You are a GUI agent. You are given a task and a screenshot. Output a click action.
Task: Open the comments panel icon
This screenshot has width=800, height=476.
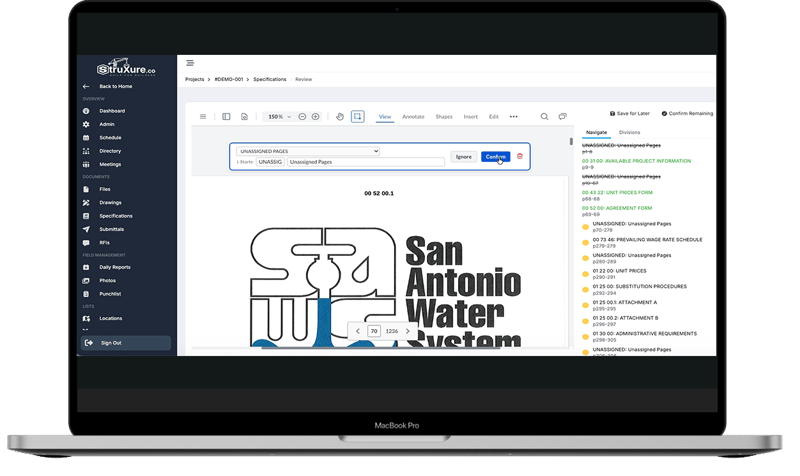(562, 117)
